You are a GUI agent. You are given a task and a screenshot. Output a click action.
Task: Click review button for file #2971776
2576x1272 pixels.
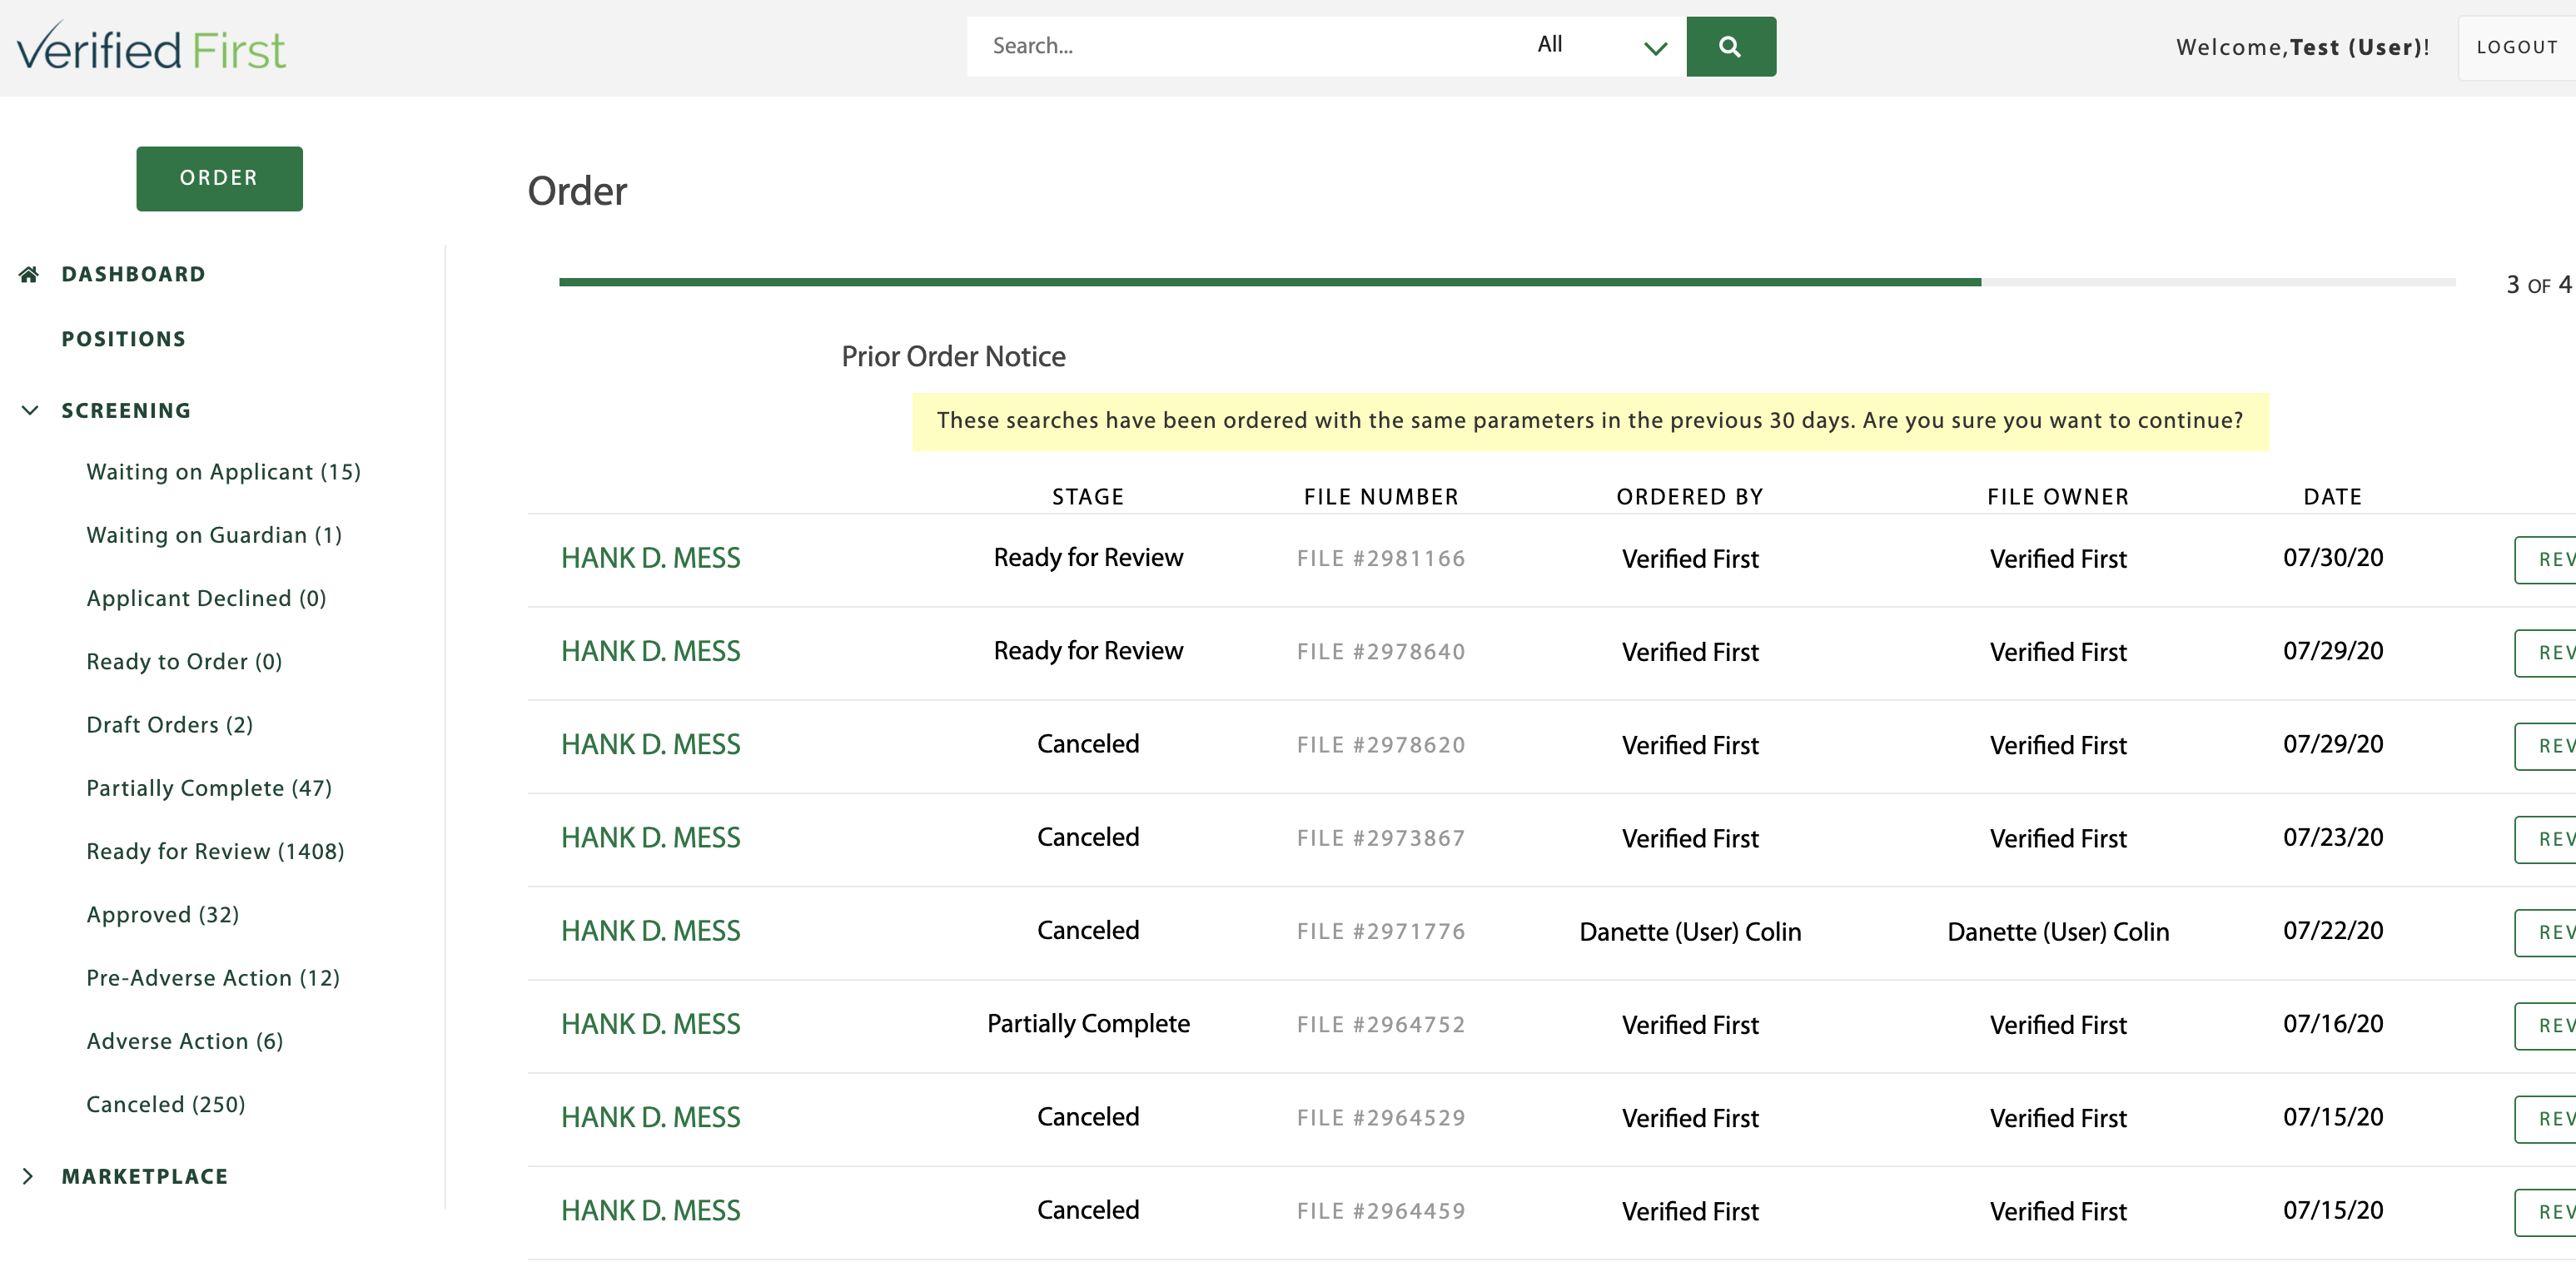(2546, 932)
